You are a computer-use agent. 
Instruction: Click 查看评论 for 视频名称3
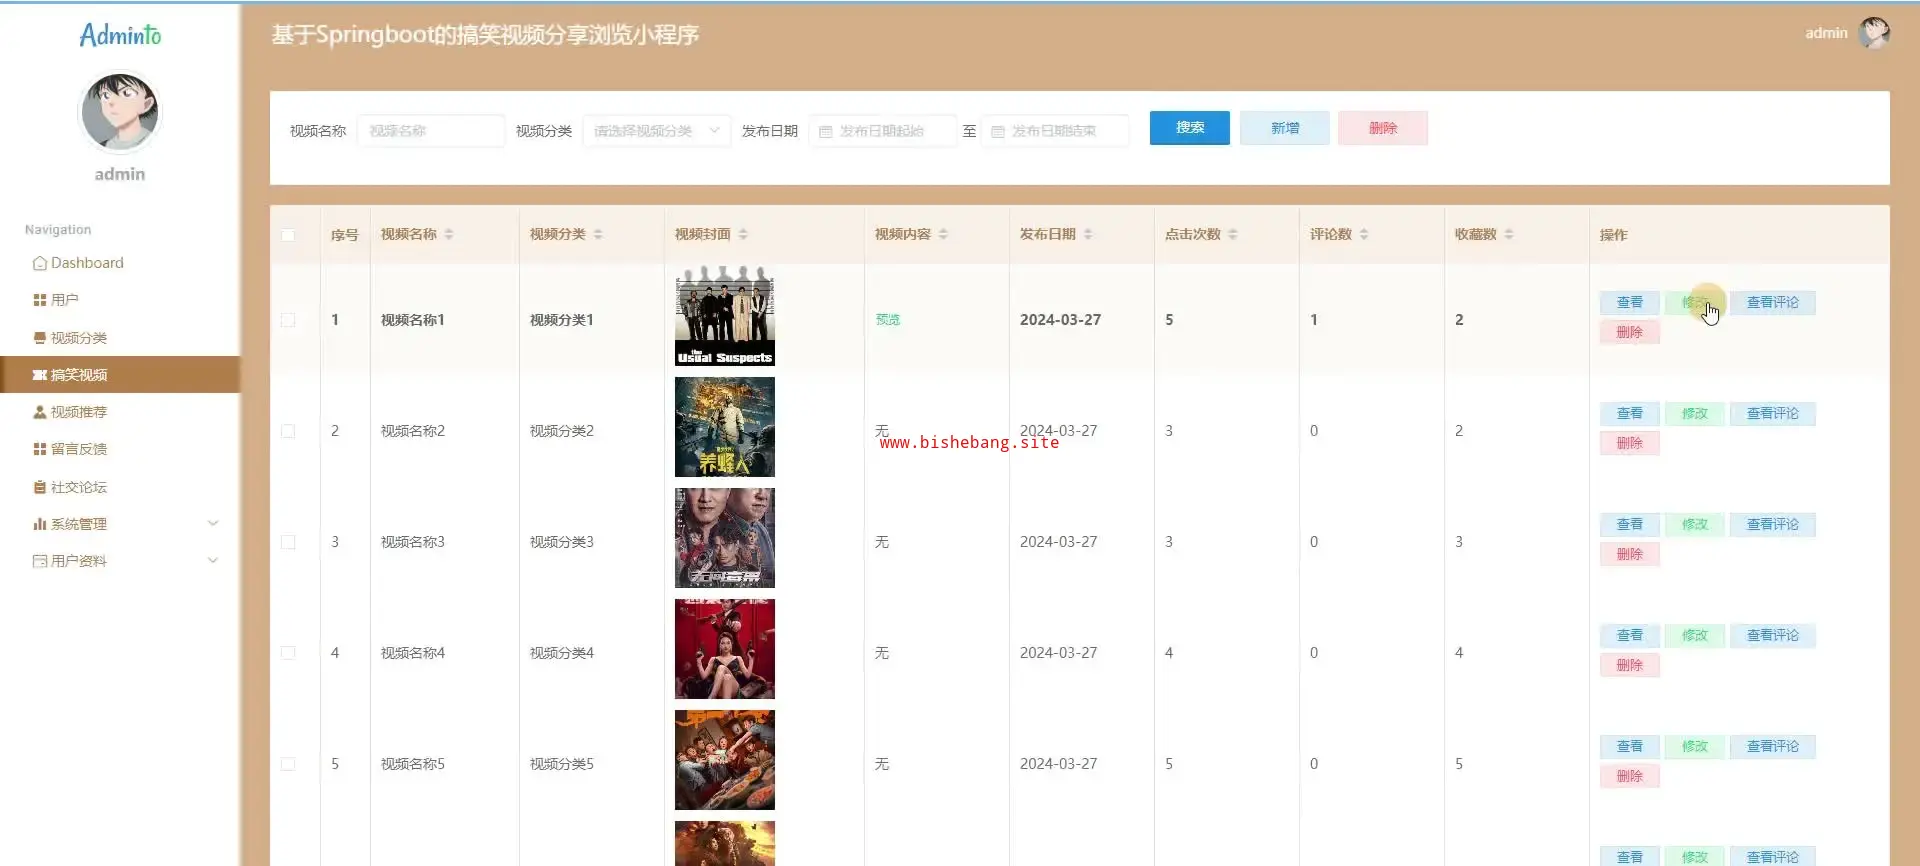[x=1773, y=525]
